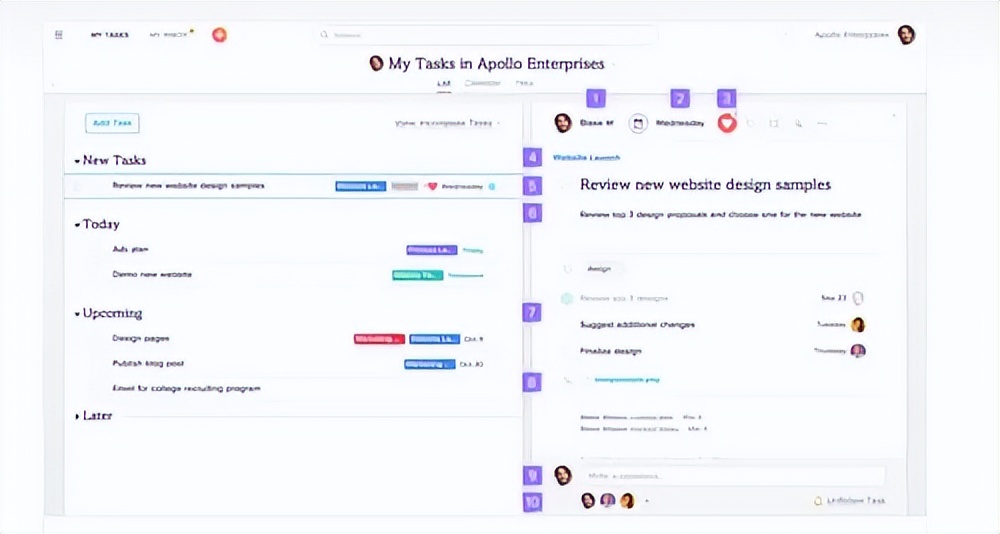Check off Review new website design samples row
The image size is (1000, 534).
pyautogui.click(x=78, y=186)
